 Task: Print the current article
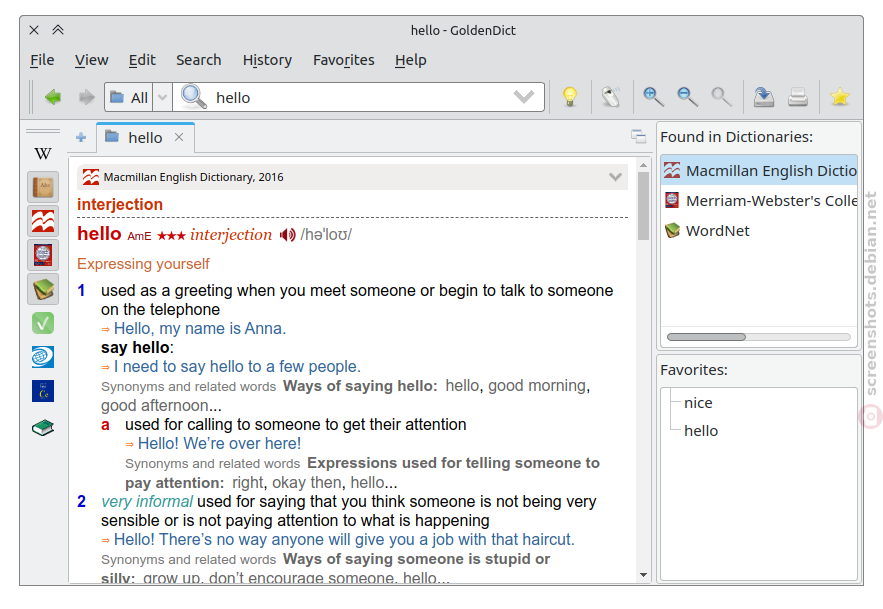tap(798, 97)
